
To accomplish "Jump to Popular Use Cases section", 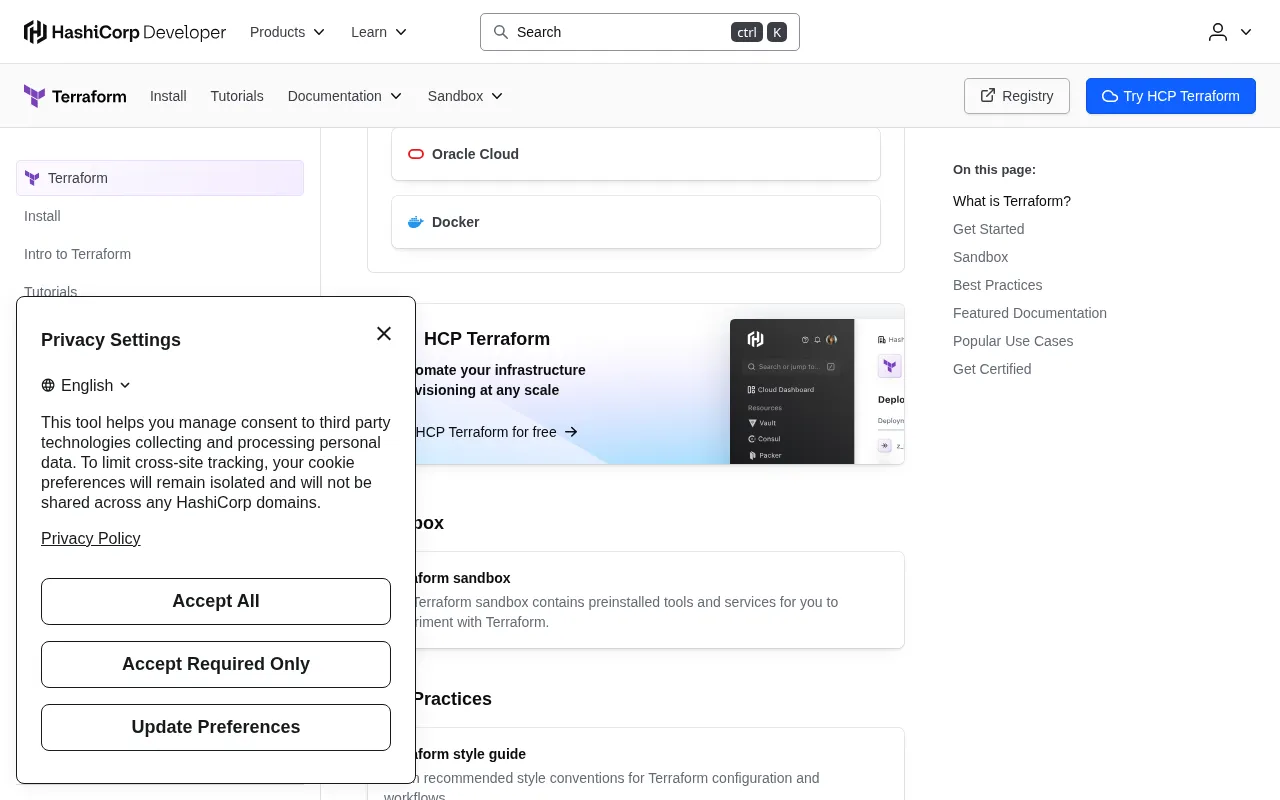I will click(x=1013, y=341).
